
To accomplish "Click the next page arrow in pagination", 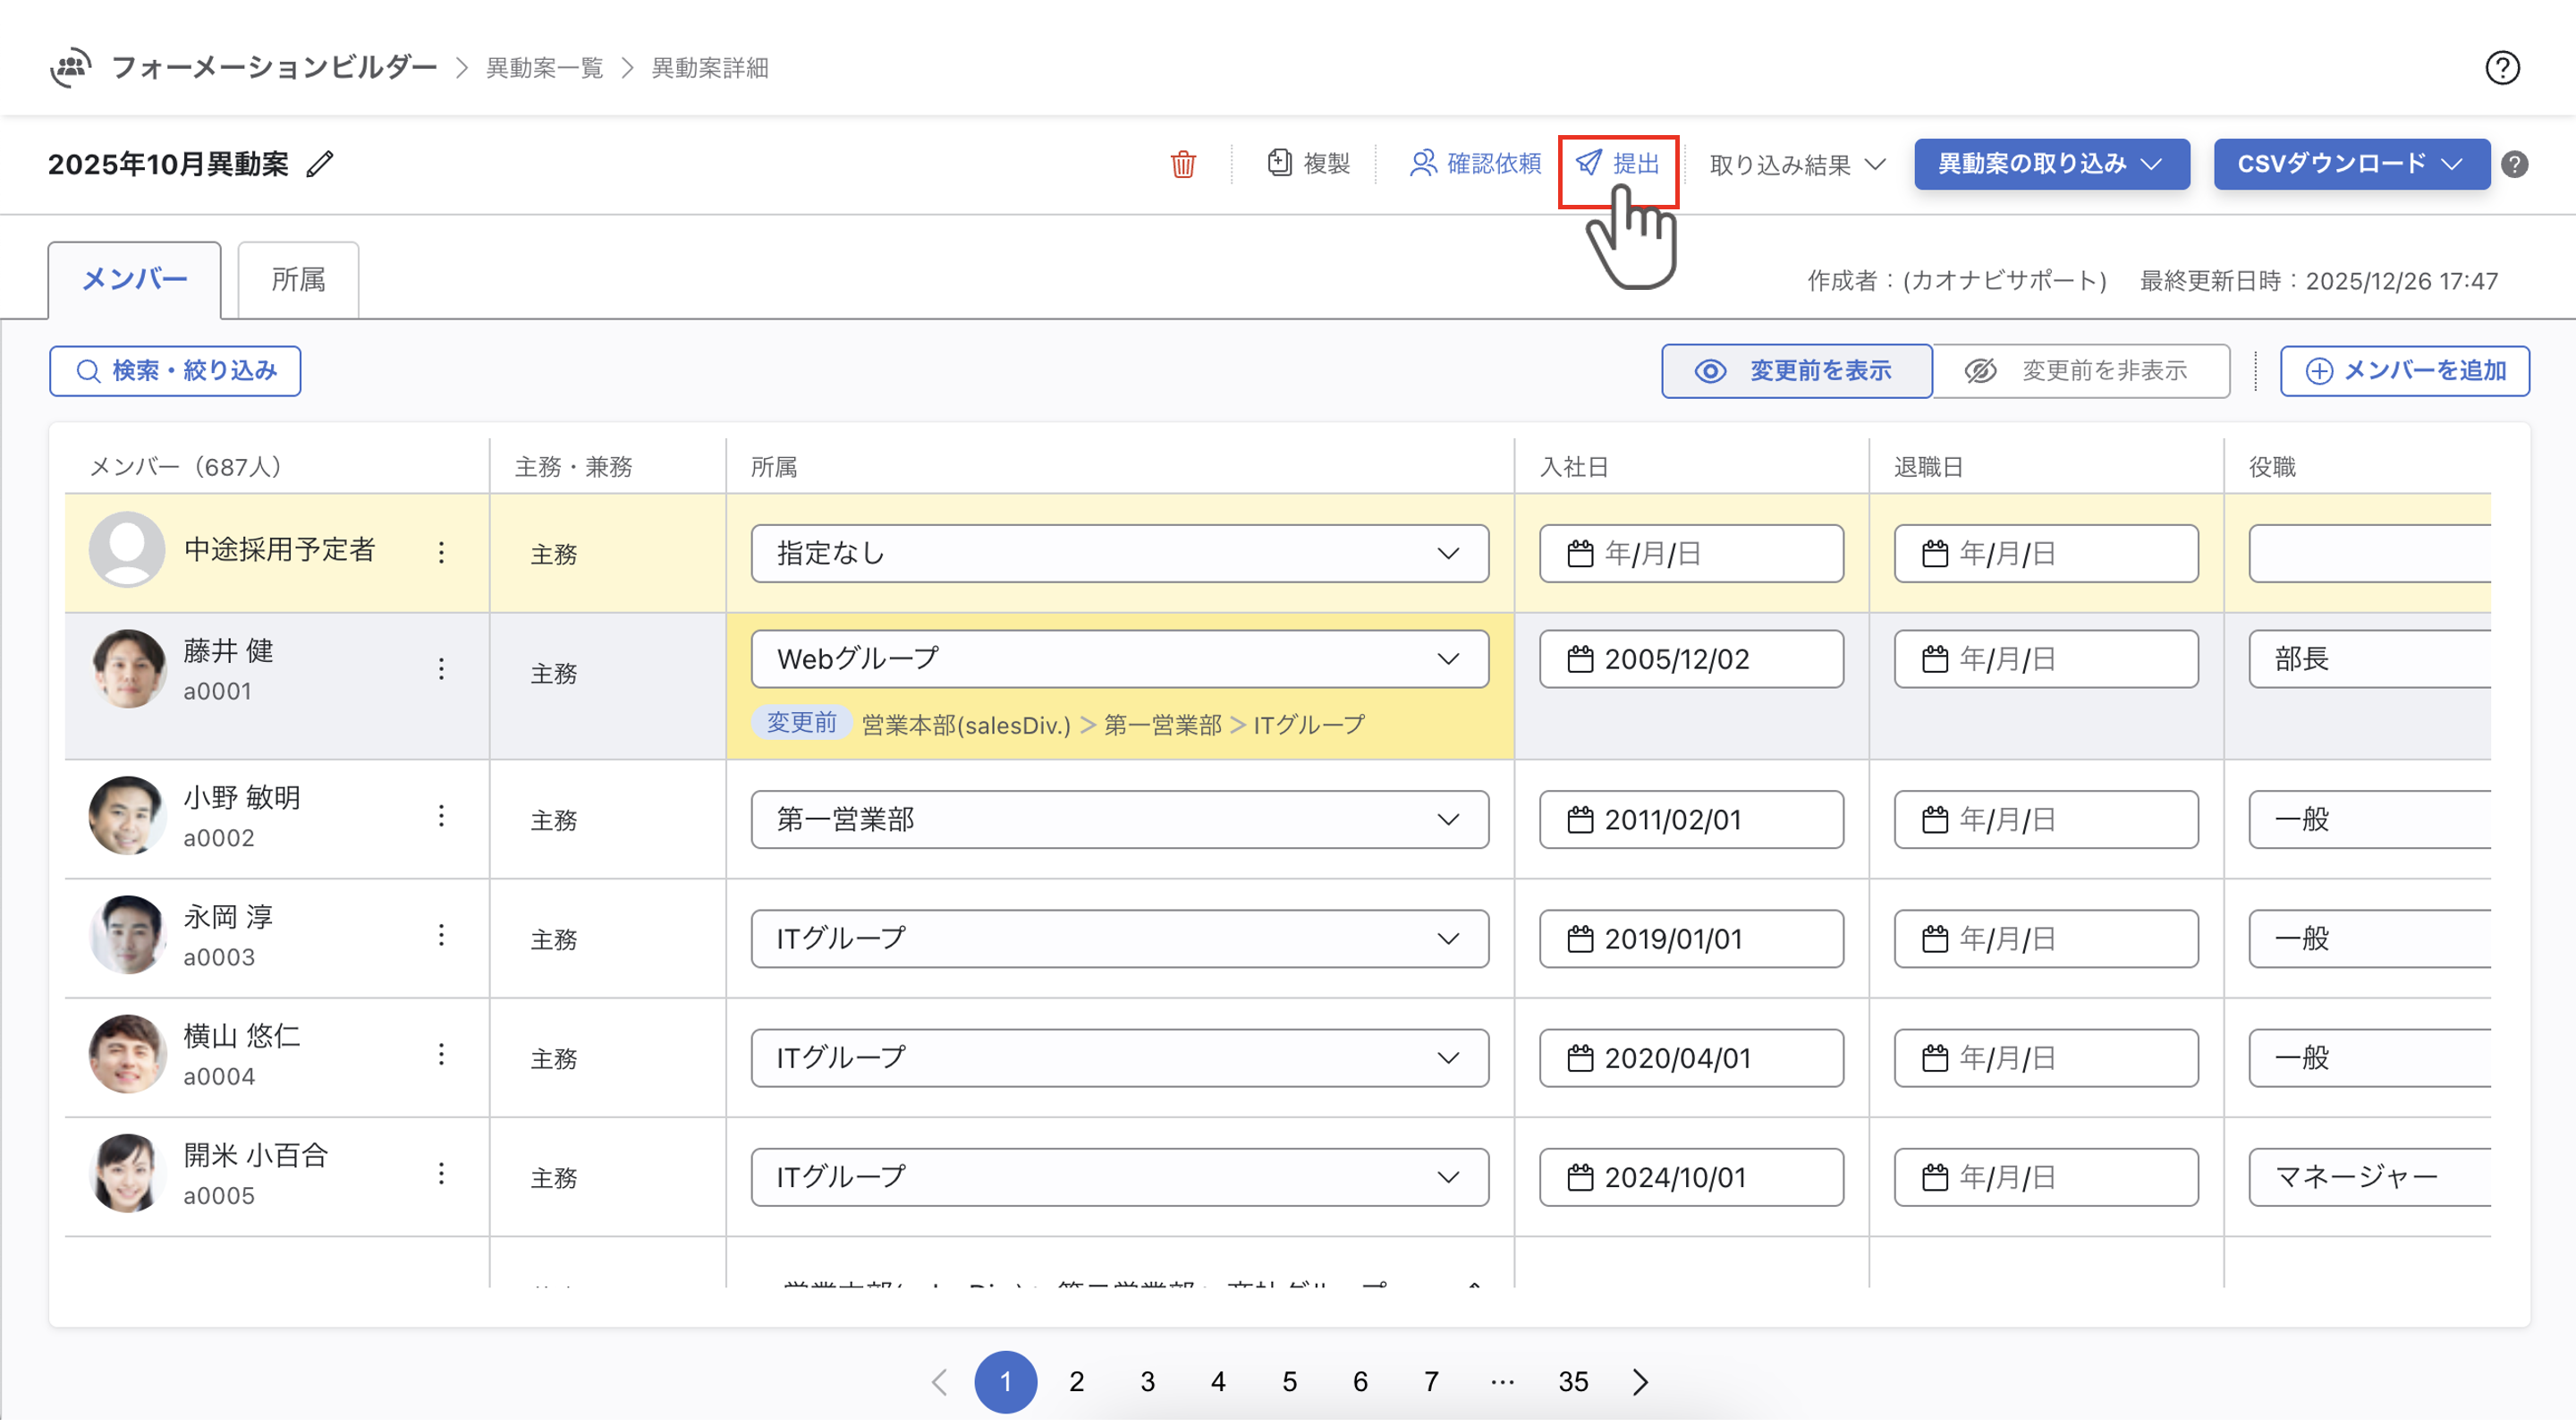I will (1640, 1383).
